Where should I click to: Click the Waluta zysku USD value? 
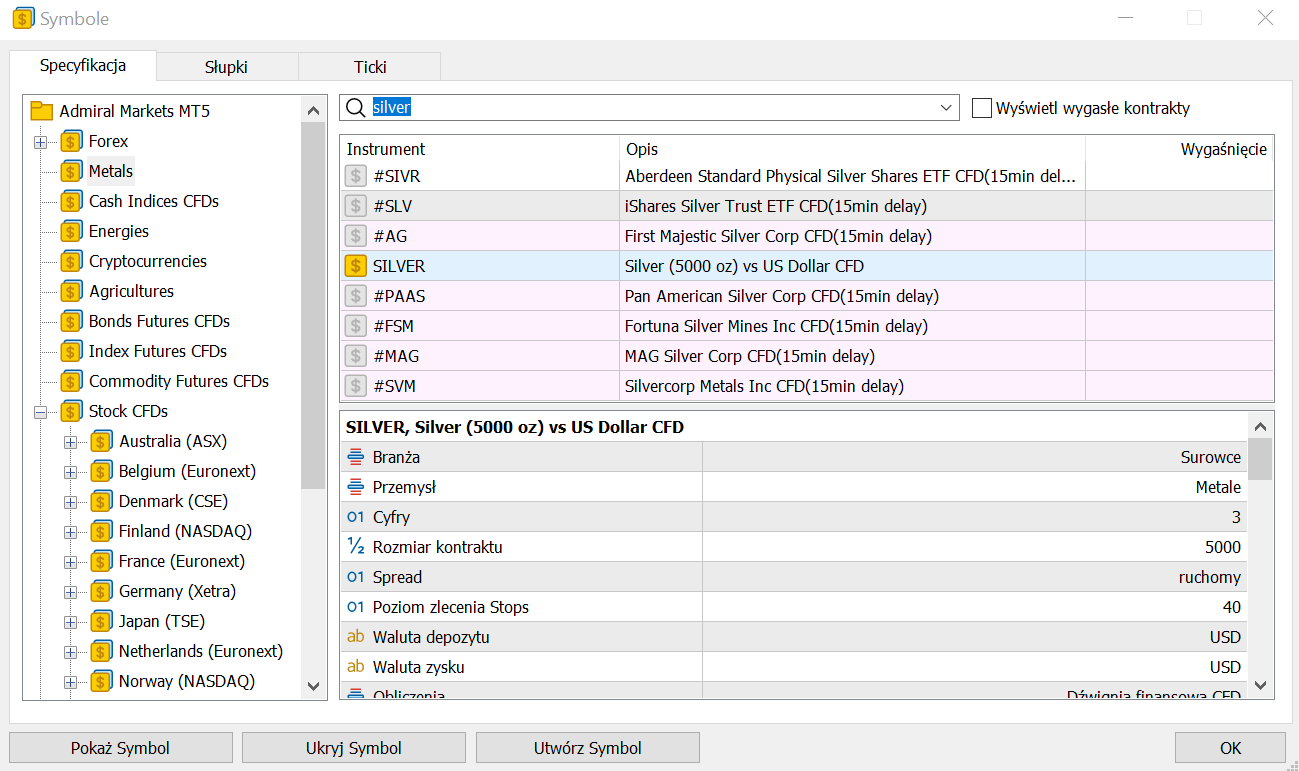pos(1225,667)
